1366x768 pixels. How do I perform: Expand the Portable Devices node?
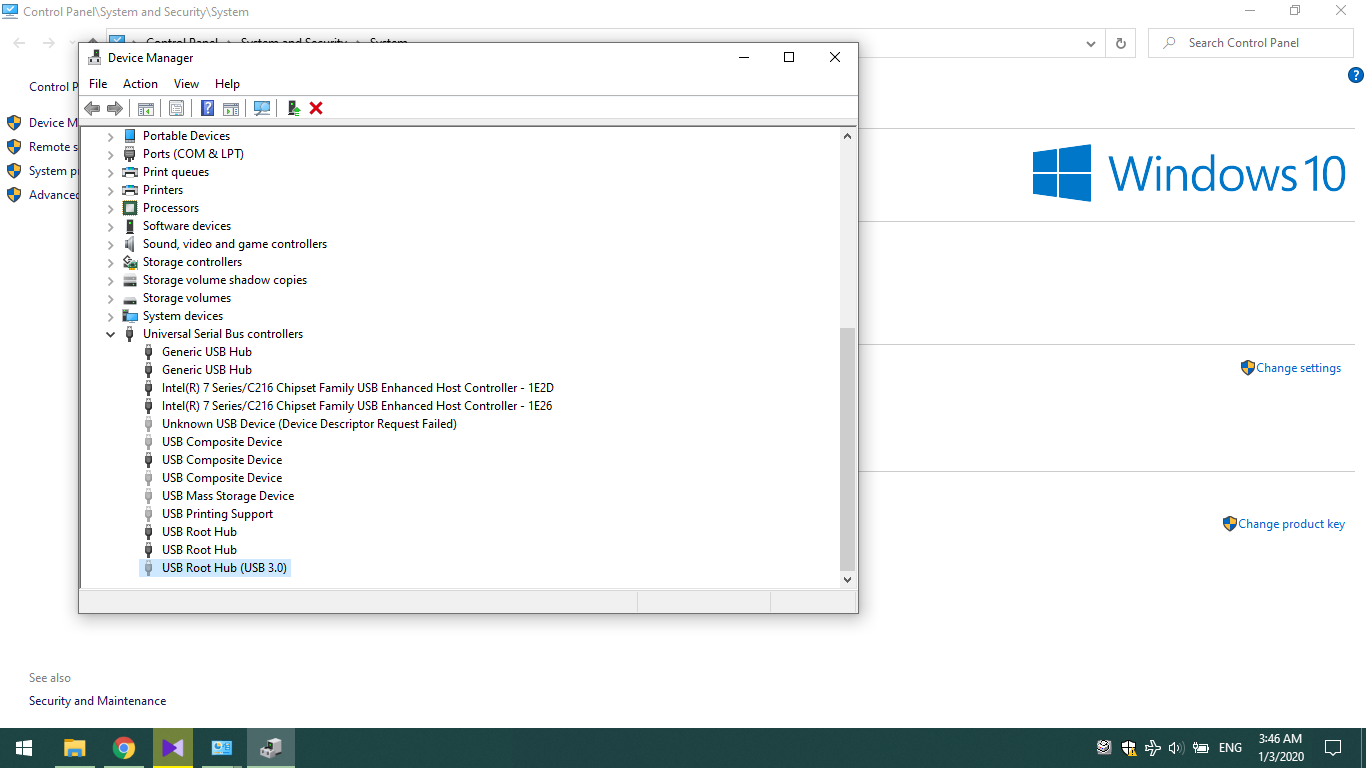tap(111, 136)
